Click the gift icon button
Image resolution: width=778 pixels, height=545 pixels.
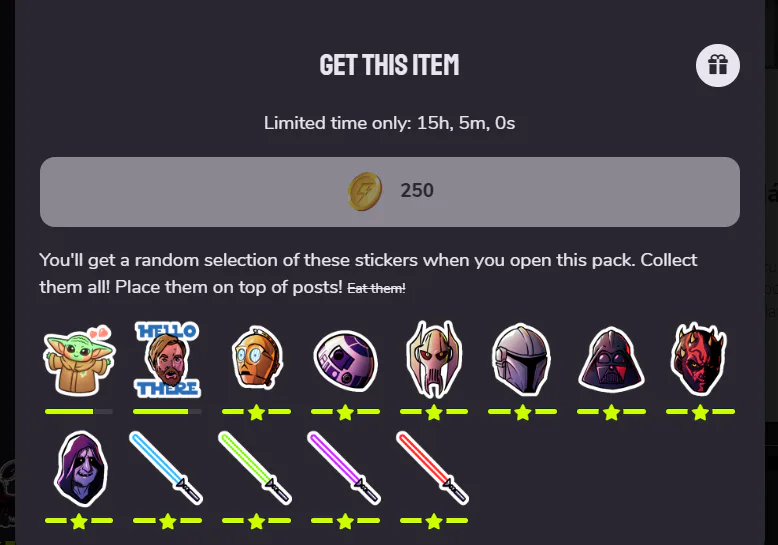717,66
